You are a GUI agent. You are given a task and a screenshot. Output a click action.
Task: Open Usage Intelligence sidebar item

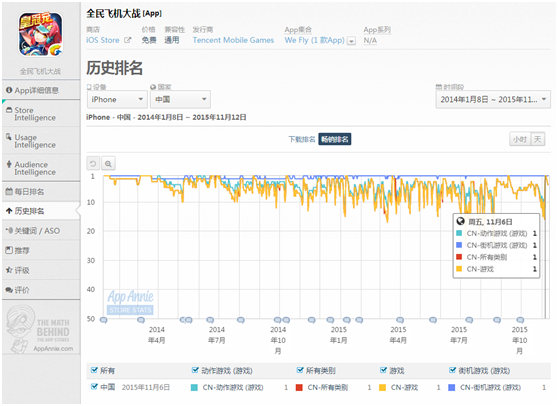(x=41, y=141)
